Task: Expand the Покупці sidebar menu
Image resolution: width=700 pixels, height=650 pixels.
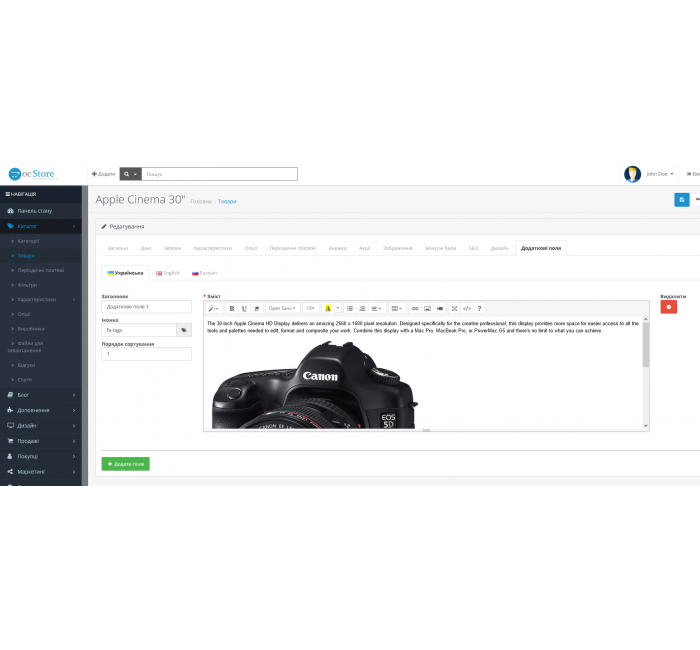Action: [x=41, y=456]
